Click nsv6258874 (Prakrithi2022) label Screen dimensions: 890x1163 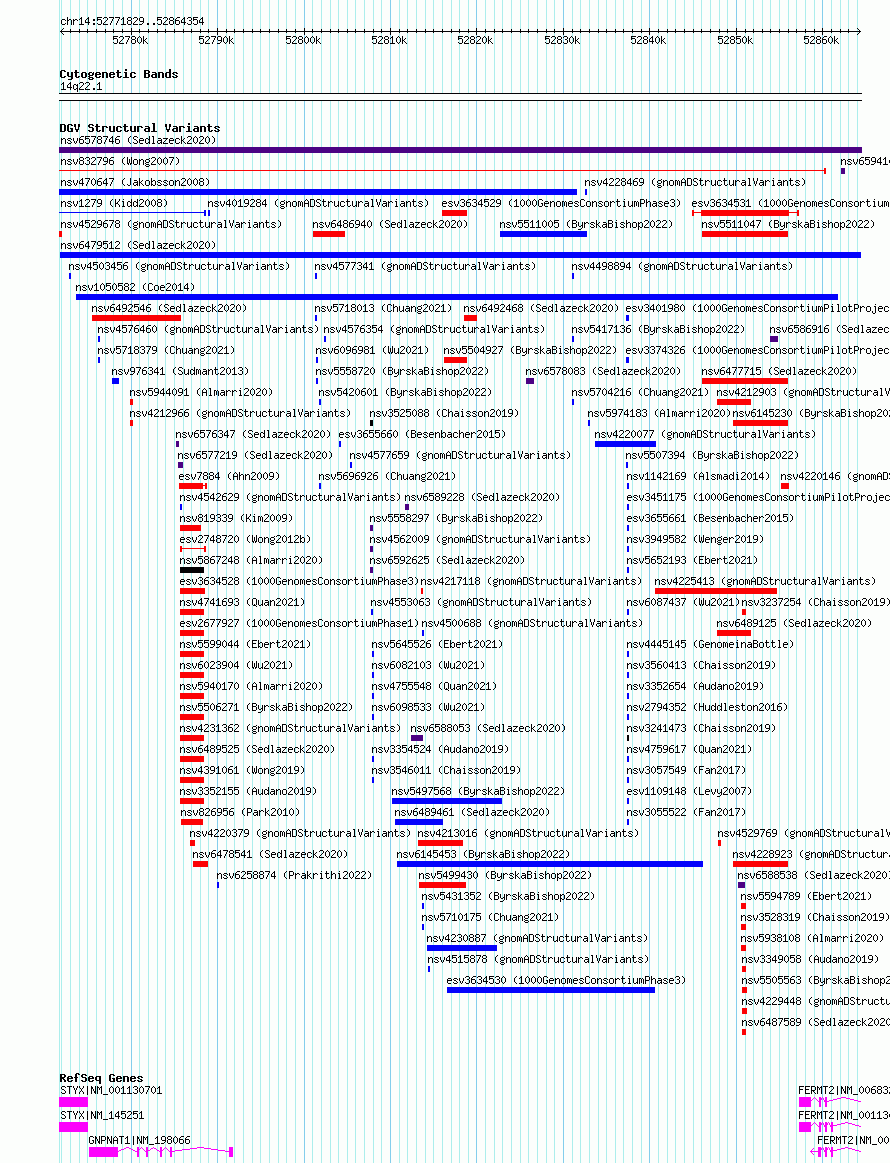tap(294, 875)
